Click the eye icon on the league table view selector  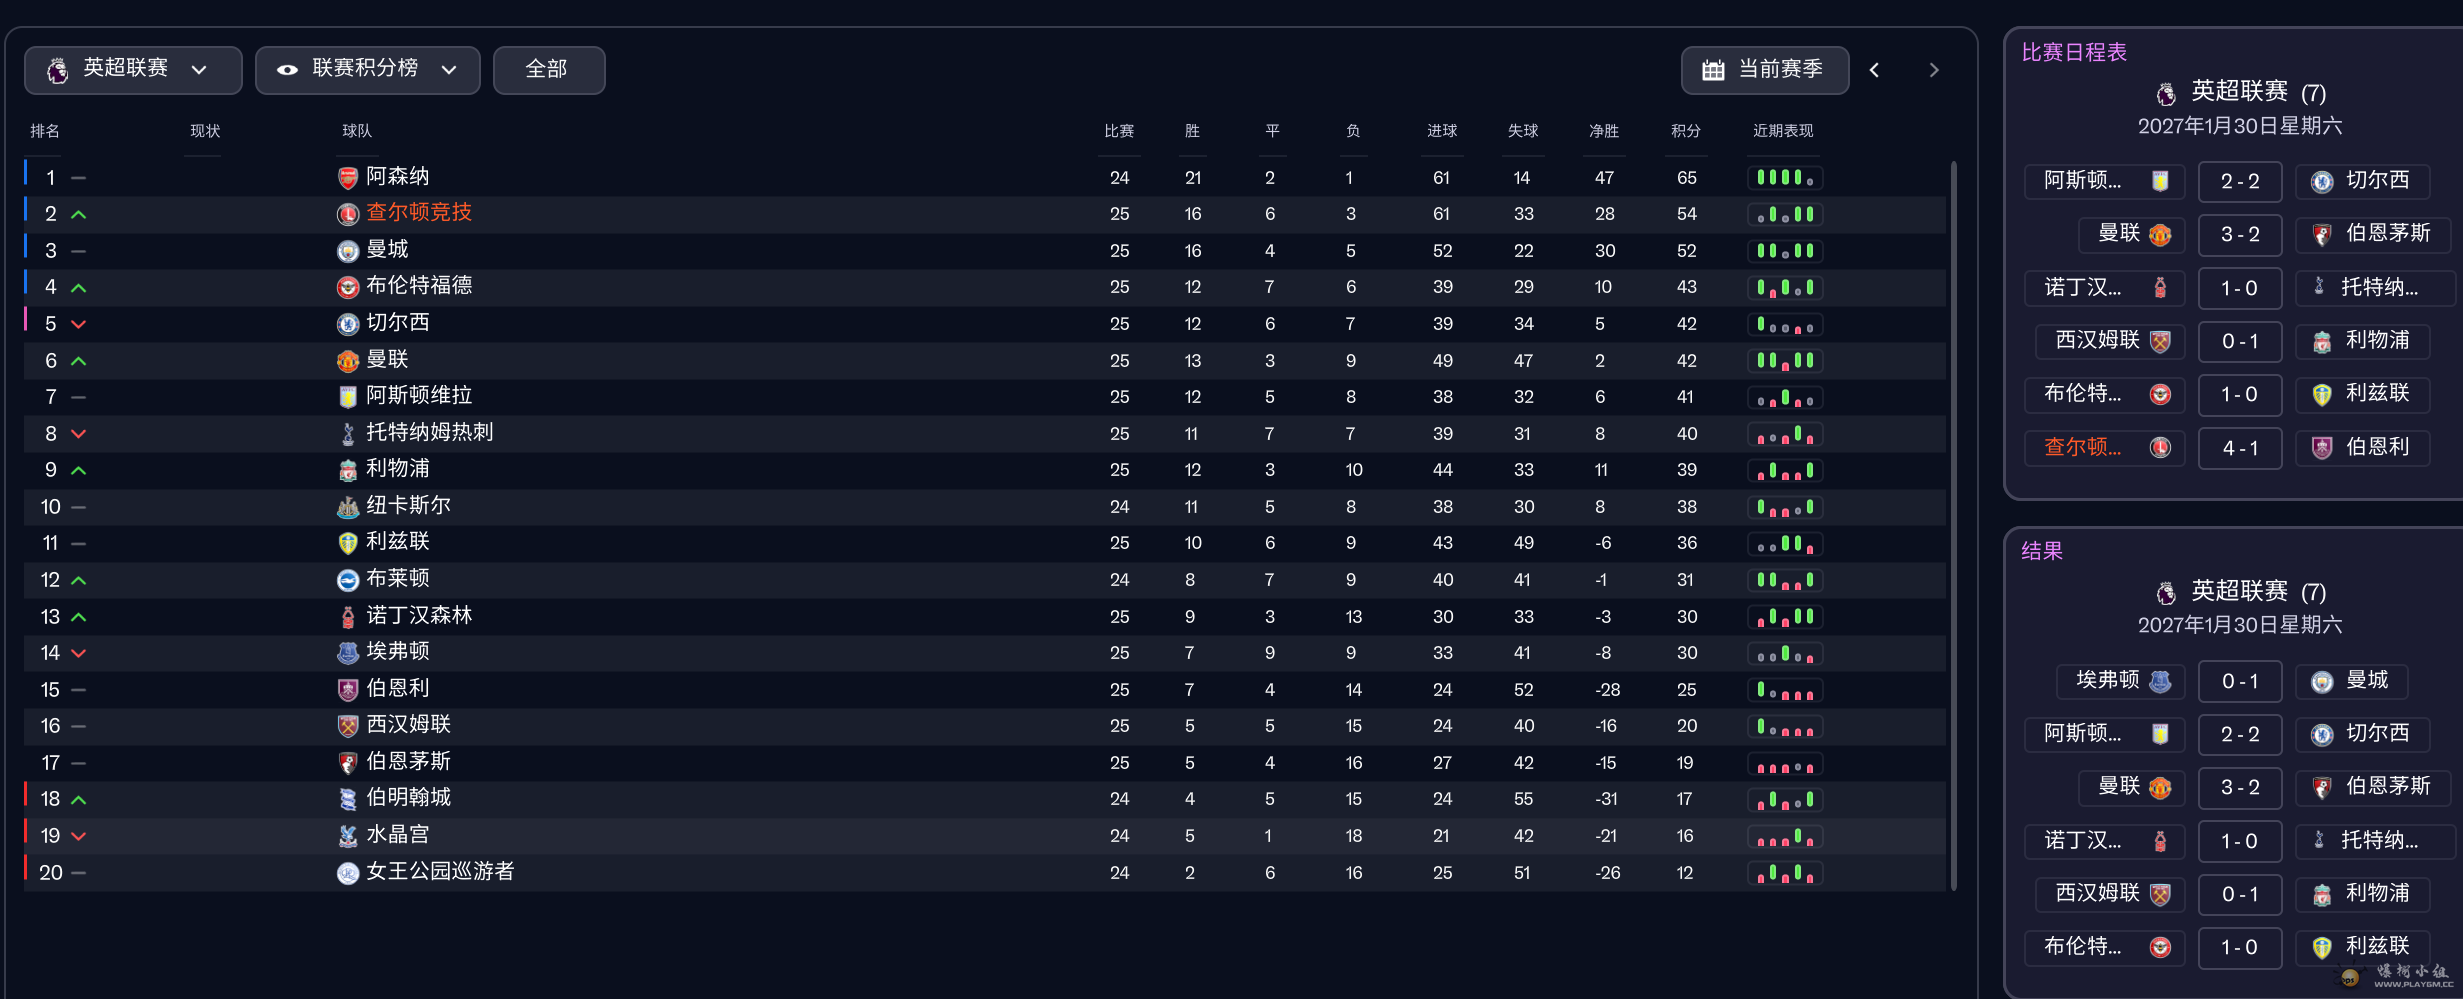(x=287, y=70)
